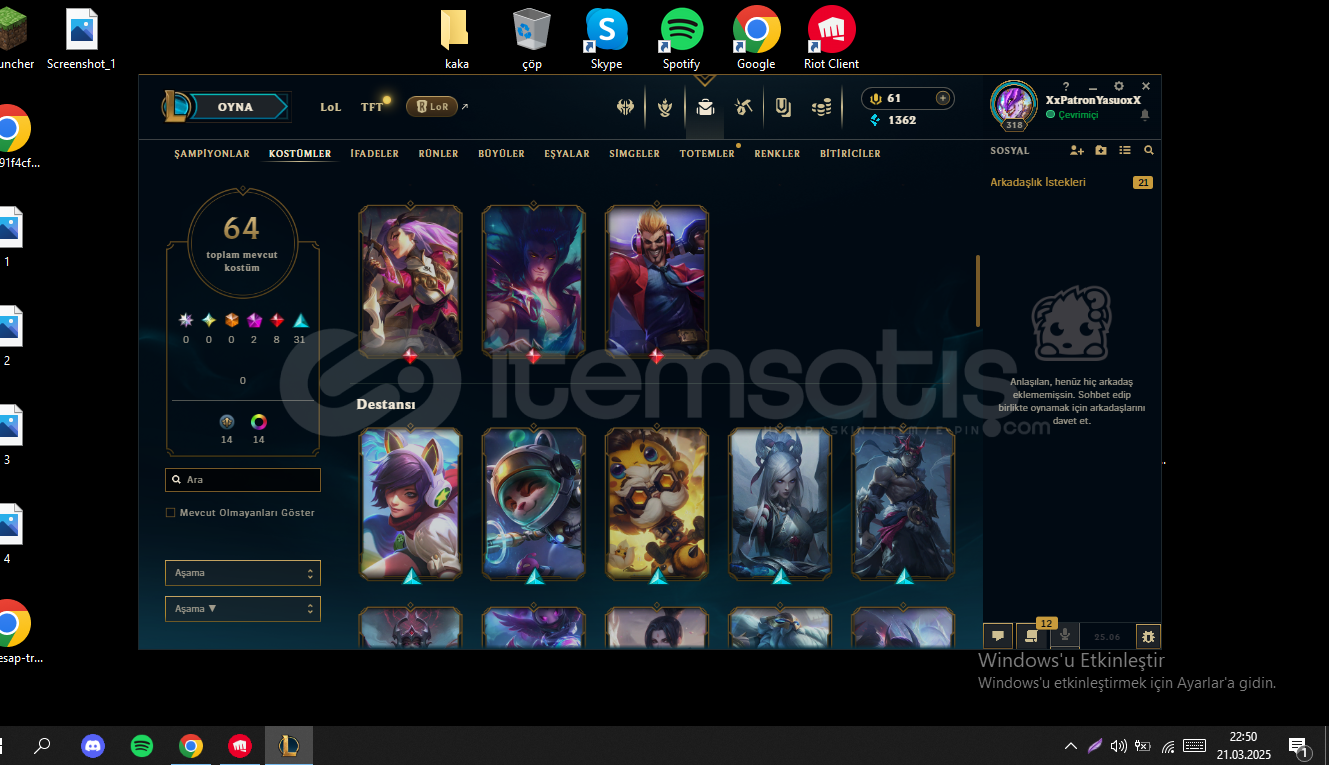Click the Ara skin search field
The image size is (1329, 765).
(x=243, y=480)
